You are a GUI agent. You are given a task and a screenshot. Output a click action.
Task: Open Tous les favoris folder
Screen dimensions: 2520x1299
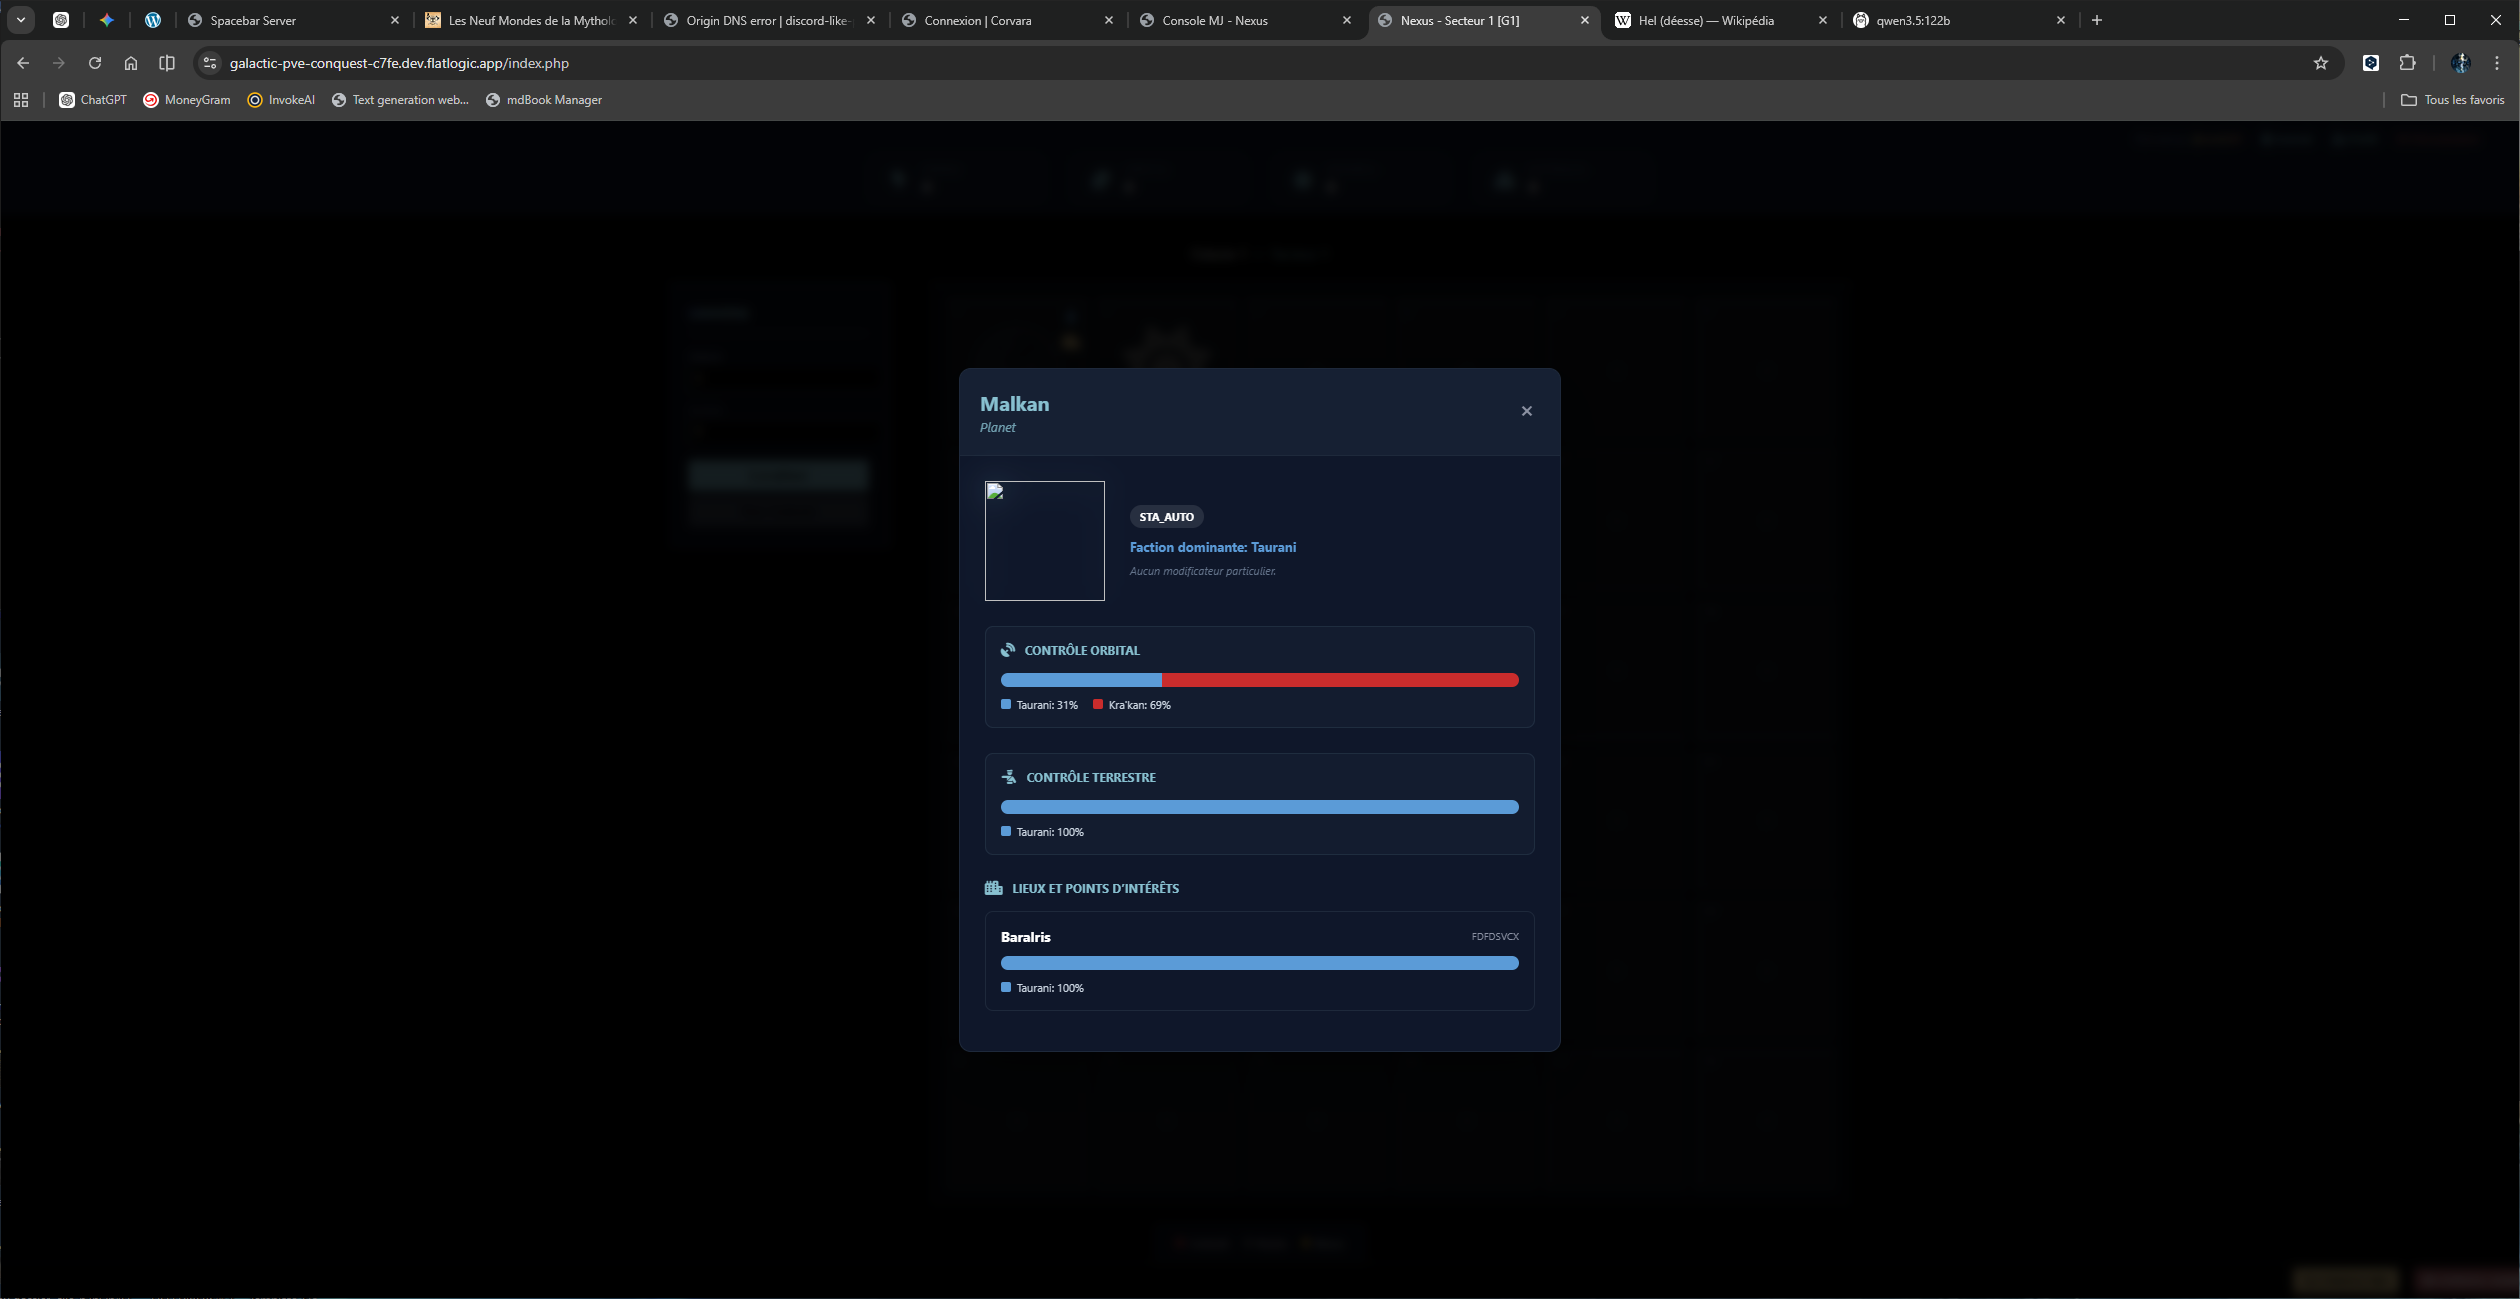tap(2452, 100)
